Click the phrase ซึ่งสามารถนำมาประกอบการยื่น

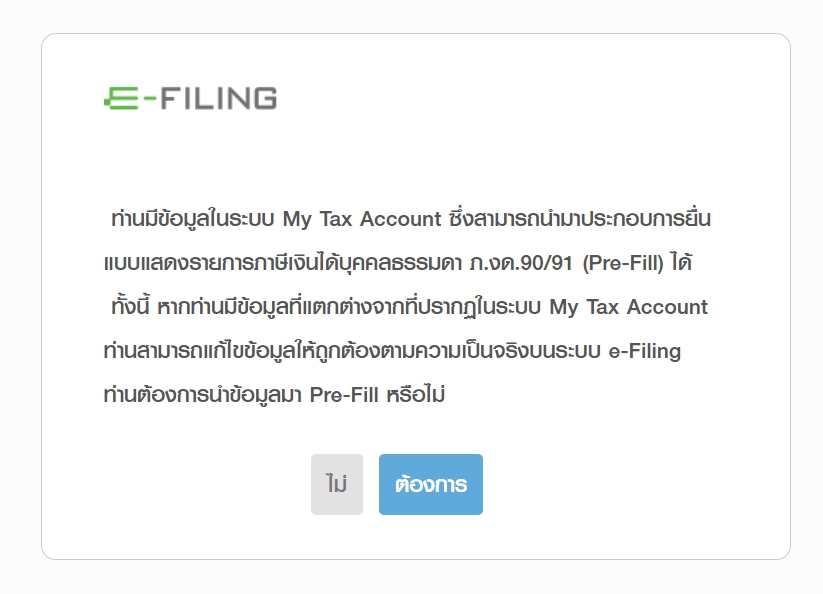point(581,218)
